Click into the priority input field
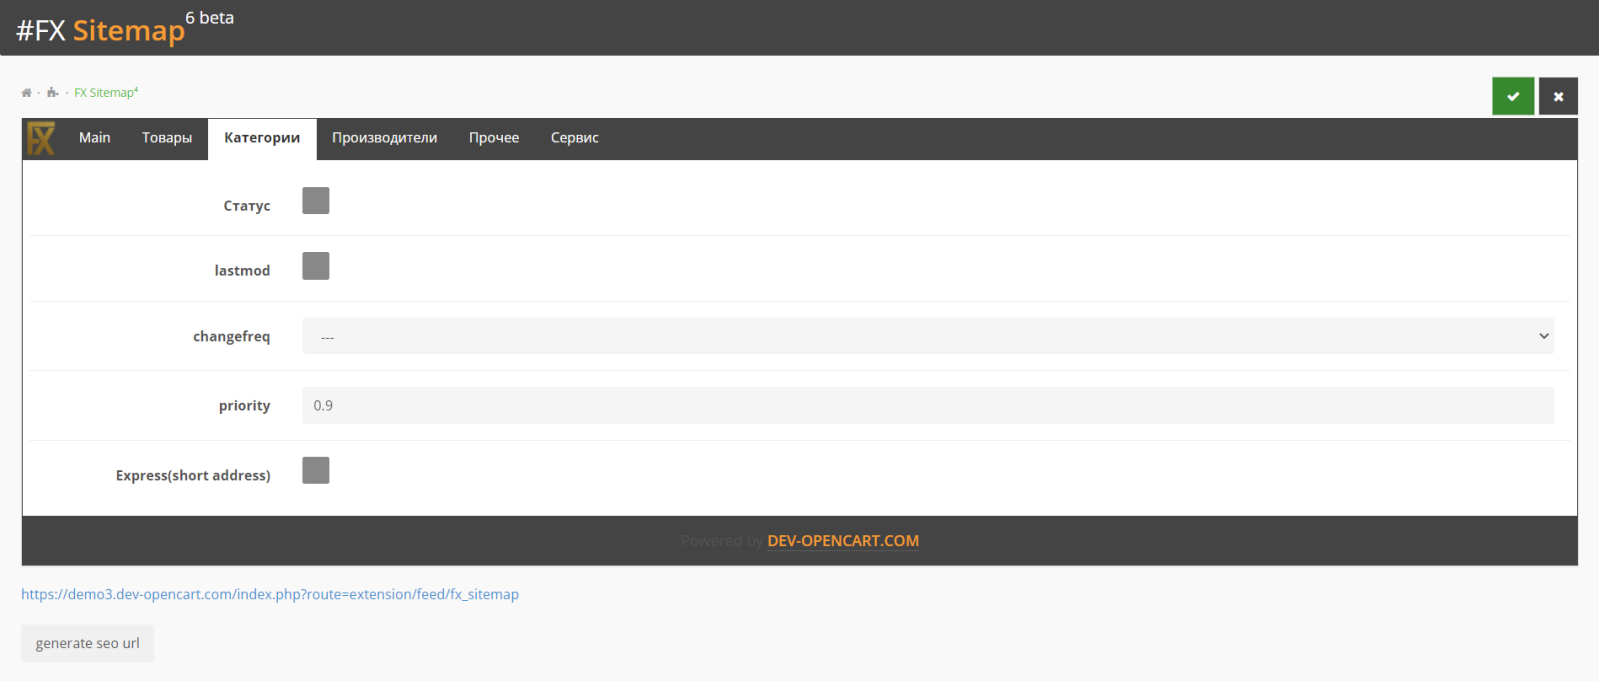 pos(928,405)
